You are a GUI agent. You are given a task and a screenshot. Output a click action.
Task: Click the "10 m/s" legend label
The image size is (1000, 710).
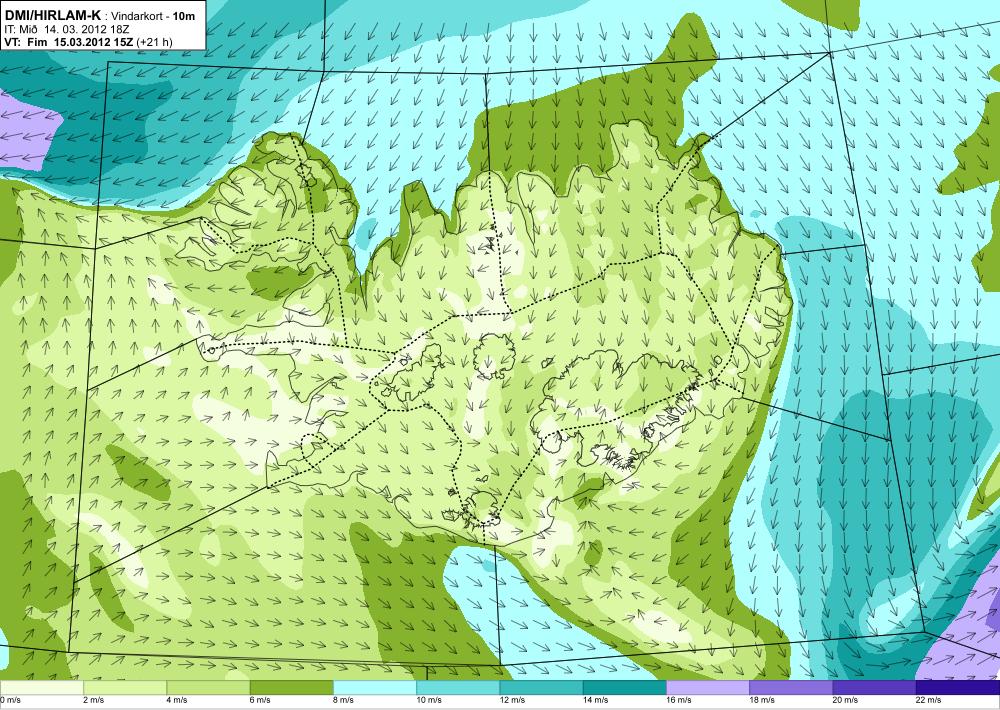point(430,700)
